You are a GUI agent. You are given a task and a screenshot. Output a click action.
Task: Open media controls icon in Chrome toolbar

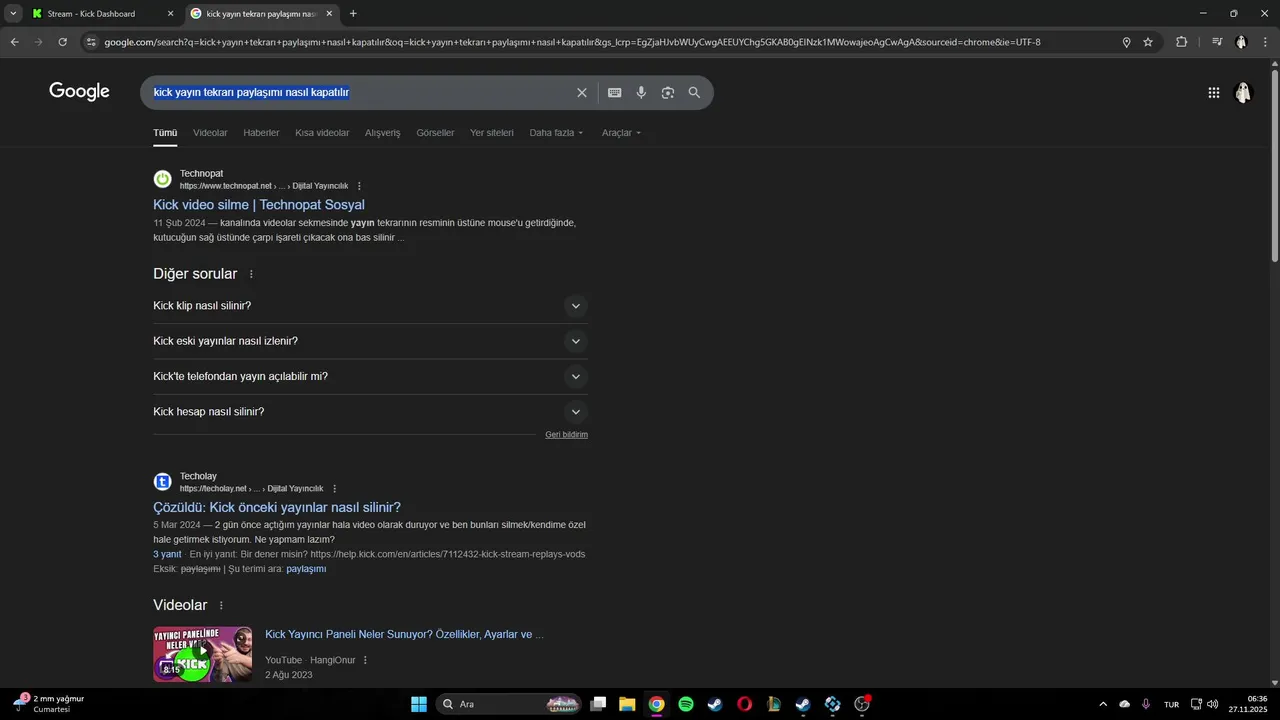(x=1217, y=42)
